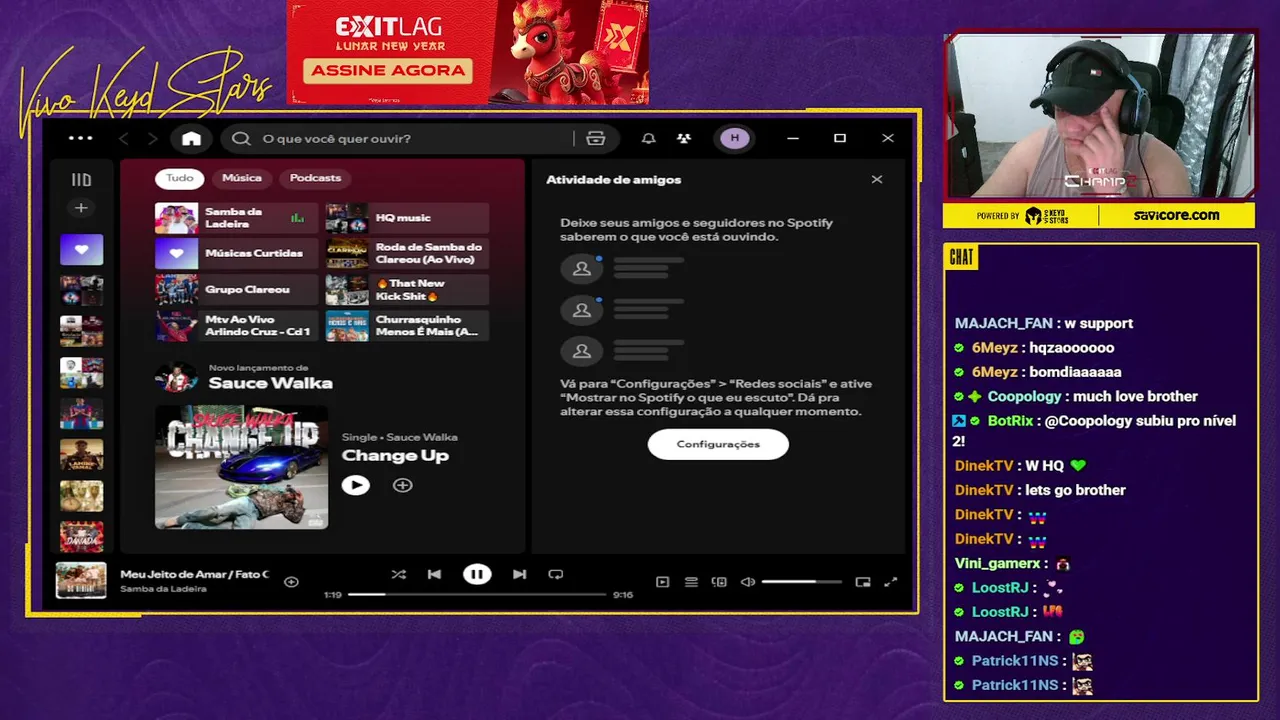This screenshot has height=720, width=1280.
Task: Play the Change Up single
Action: 355,485
